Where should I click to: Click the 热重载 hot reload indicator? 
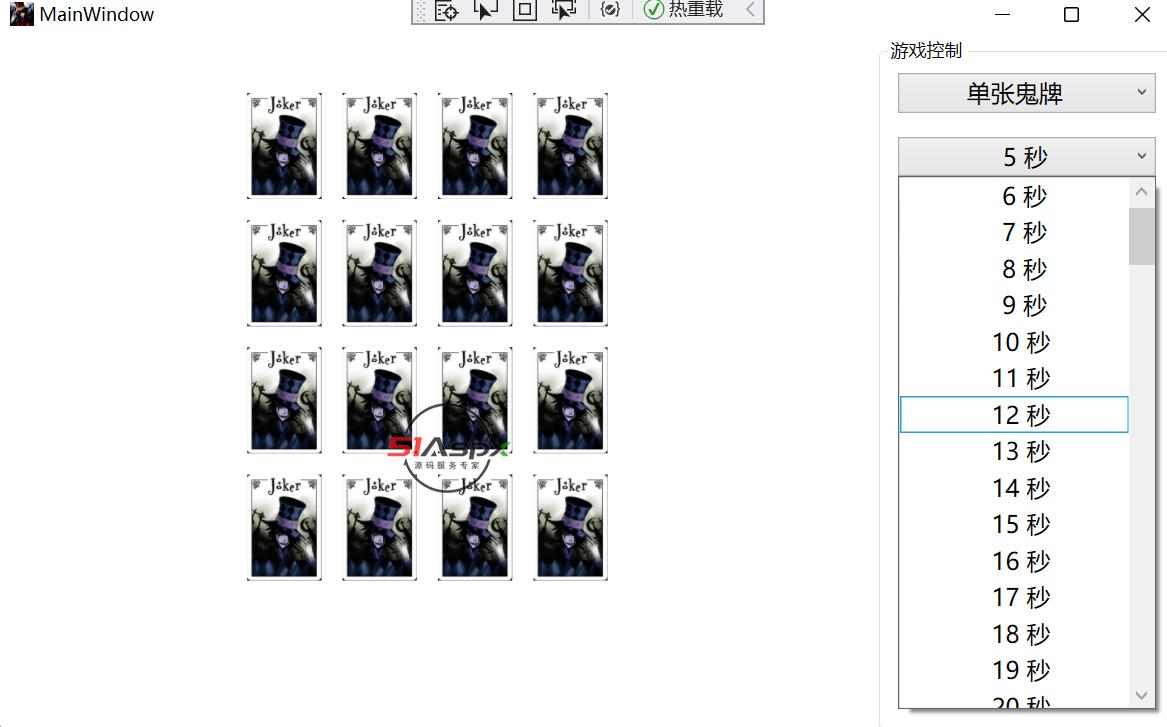(x=683, y=10)
